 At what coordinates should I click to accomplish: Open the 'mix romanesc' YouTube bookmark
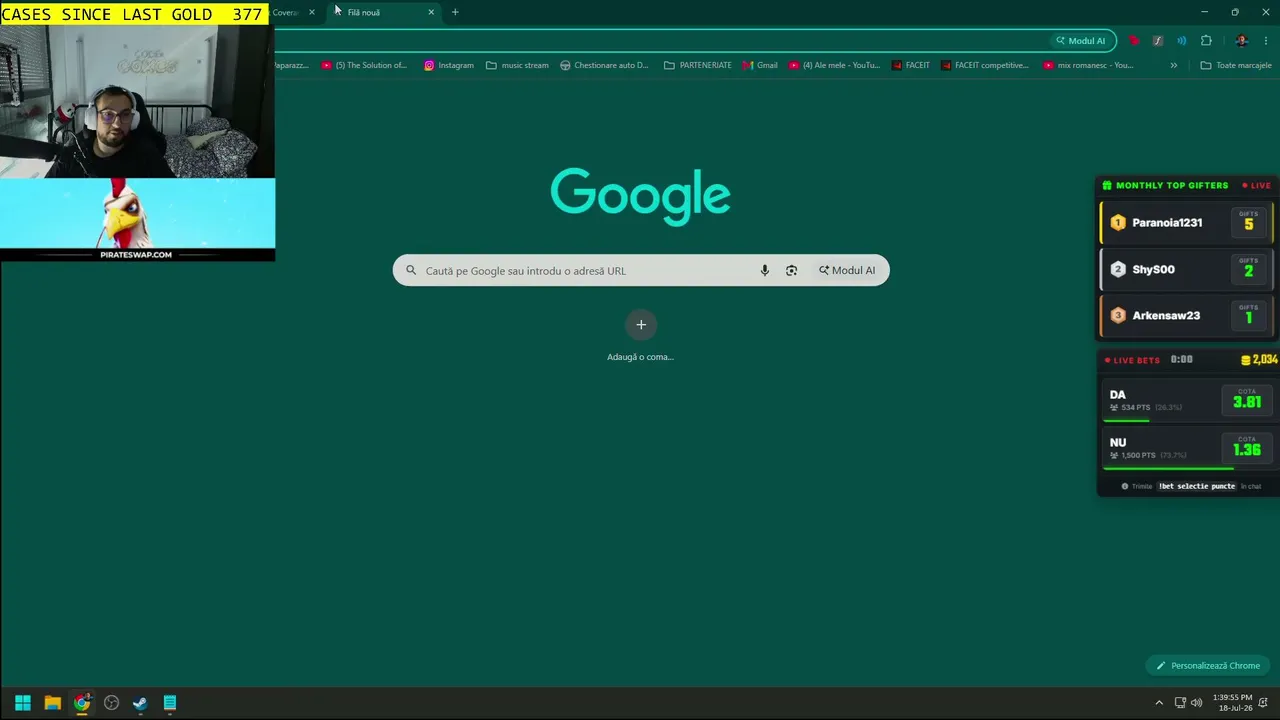point(1088,65)
